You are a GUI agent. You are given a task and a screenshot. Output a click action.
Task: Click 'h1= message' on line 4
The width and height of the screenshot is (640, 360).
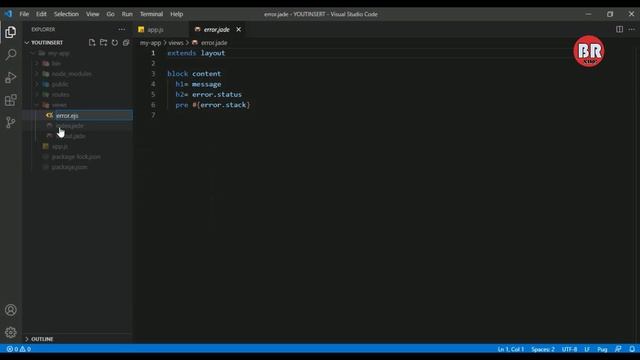[x=198, y=84]
